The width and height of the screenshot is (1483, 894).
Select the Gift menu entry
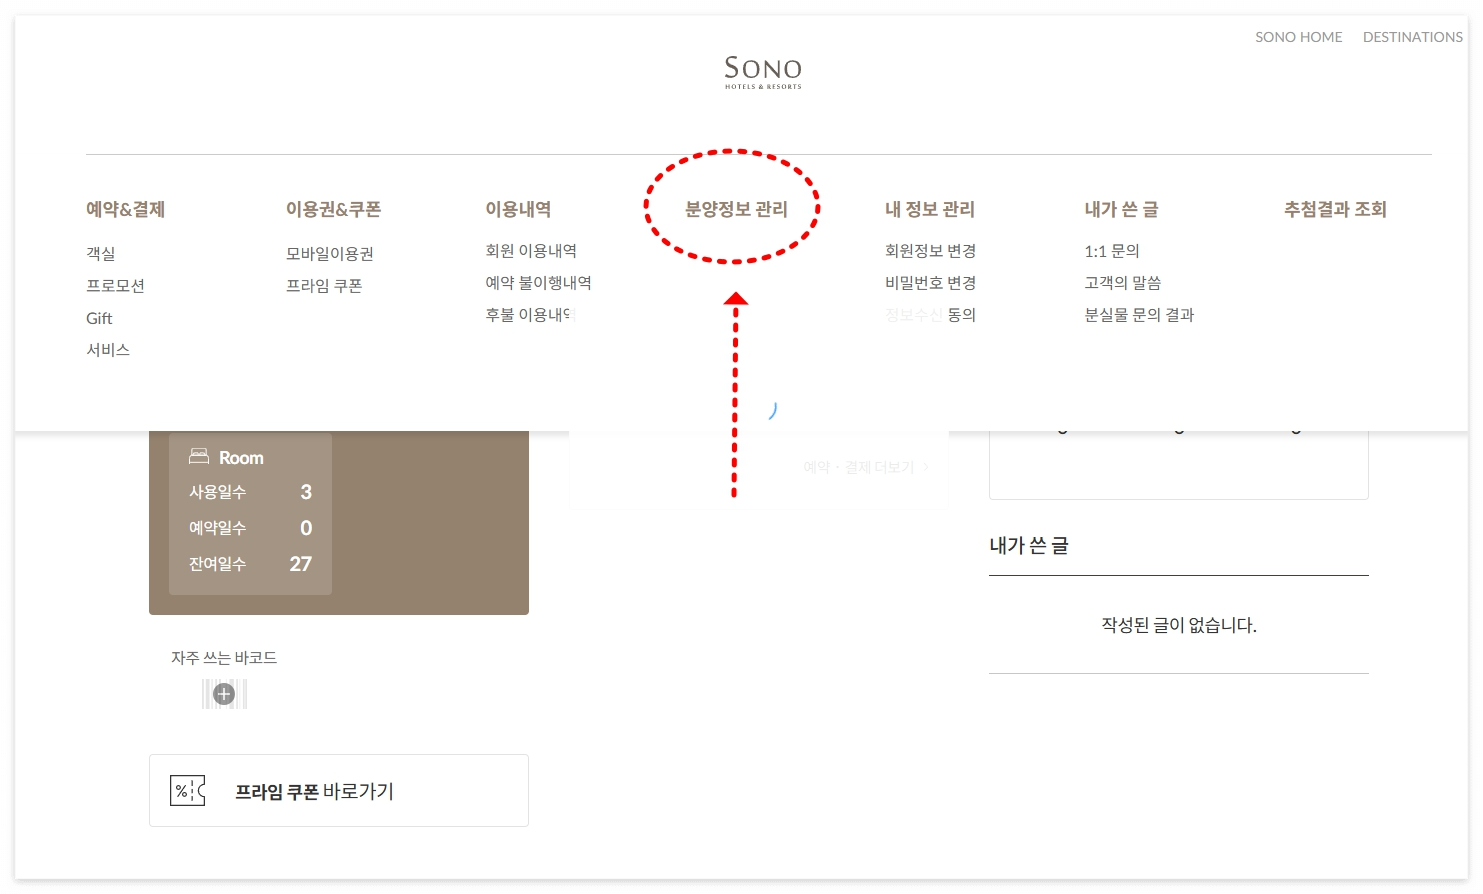[99, 318]
